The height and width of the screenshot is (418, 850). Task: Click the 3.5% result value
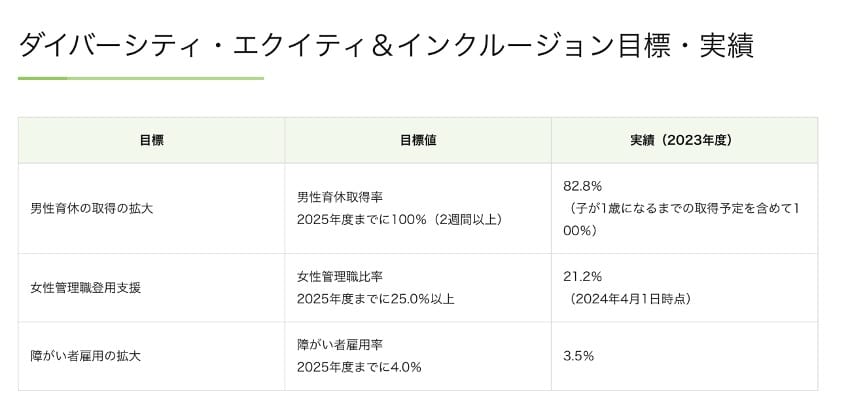579,356
